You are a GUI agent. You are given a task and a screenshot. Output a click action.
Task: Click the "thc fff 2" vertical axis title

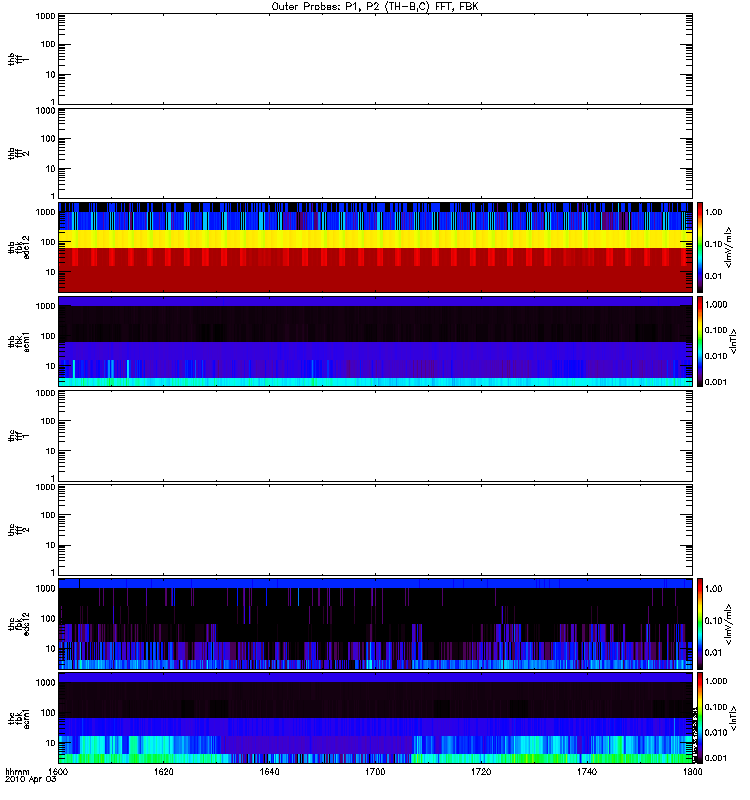(18, 530)
